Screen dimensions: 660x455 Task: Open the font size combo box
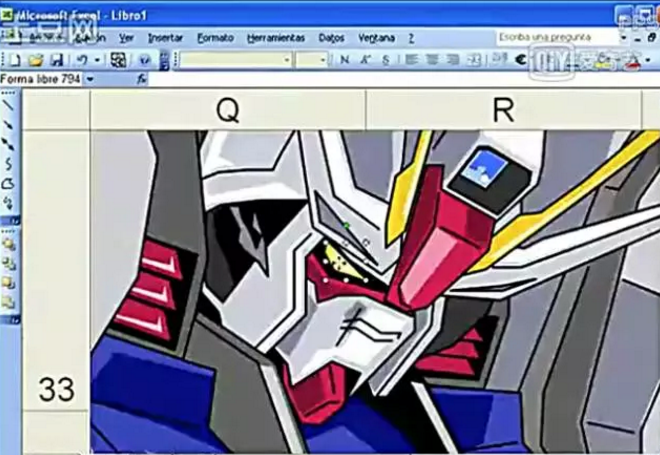coord(311,60)
